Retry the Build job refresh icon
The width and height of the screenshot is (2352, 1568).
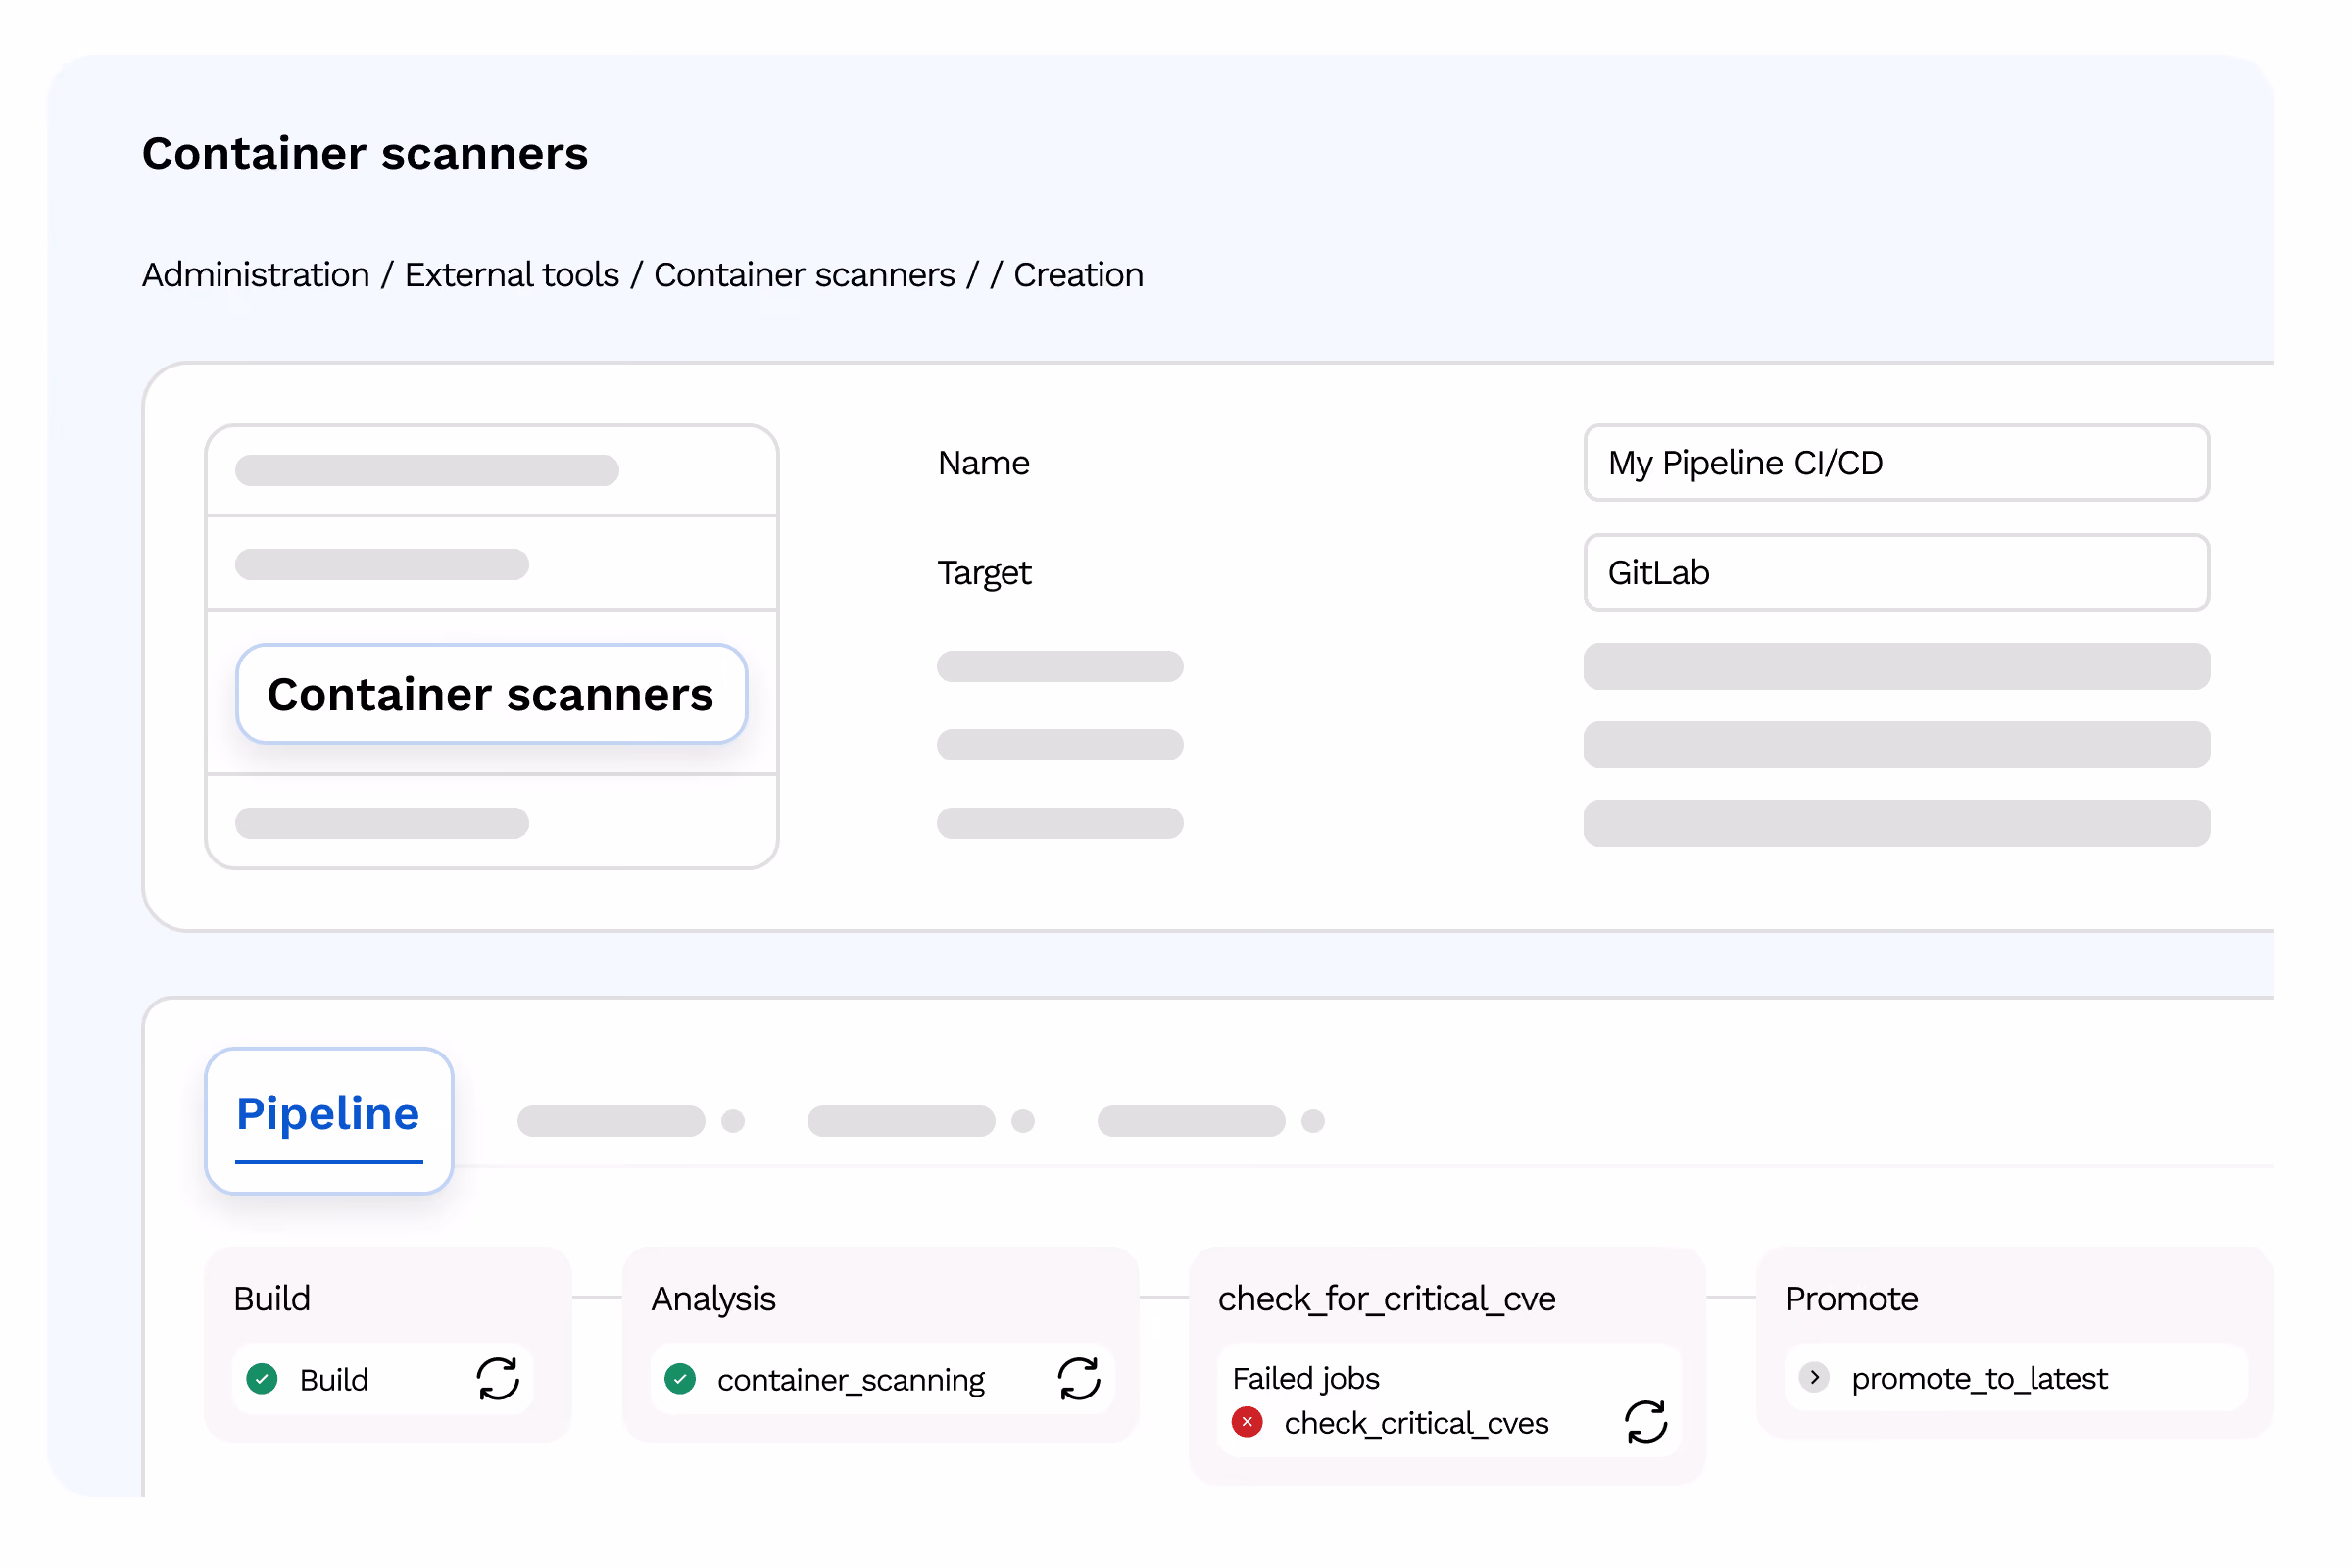(497, 1379)
